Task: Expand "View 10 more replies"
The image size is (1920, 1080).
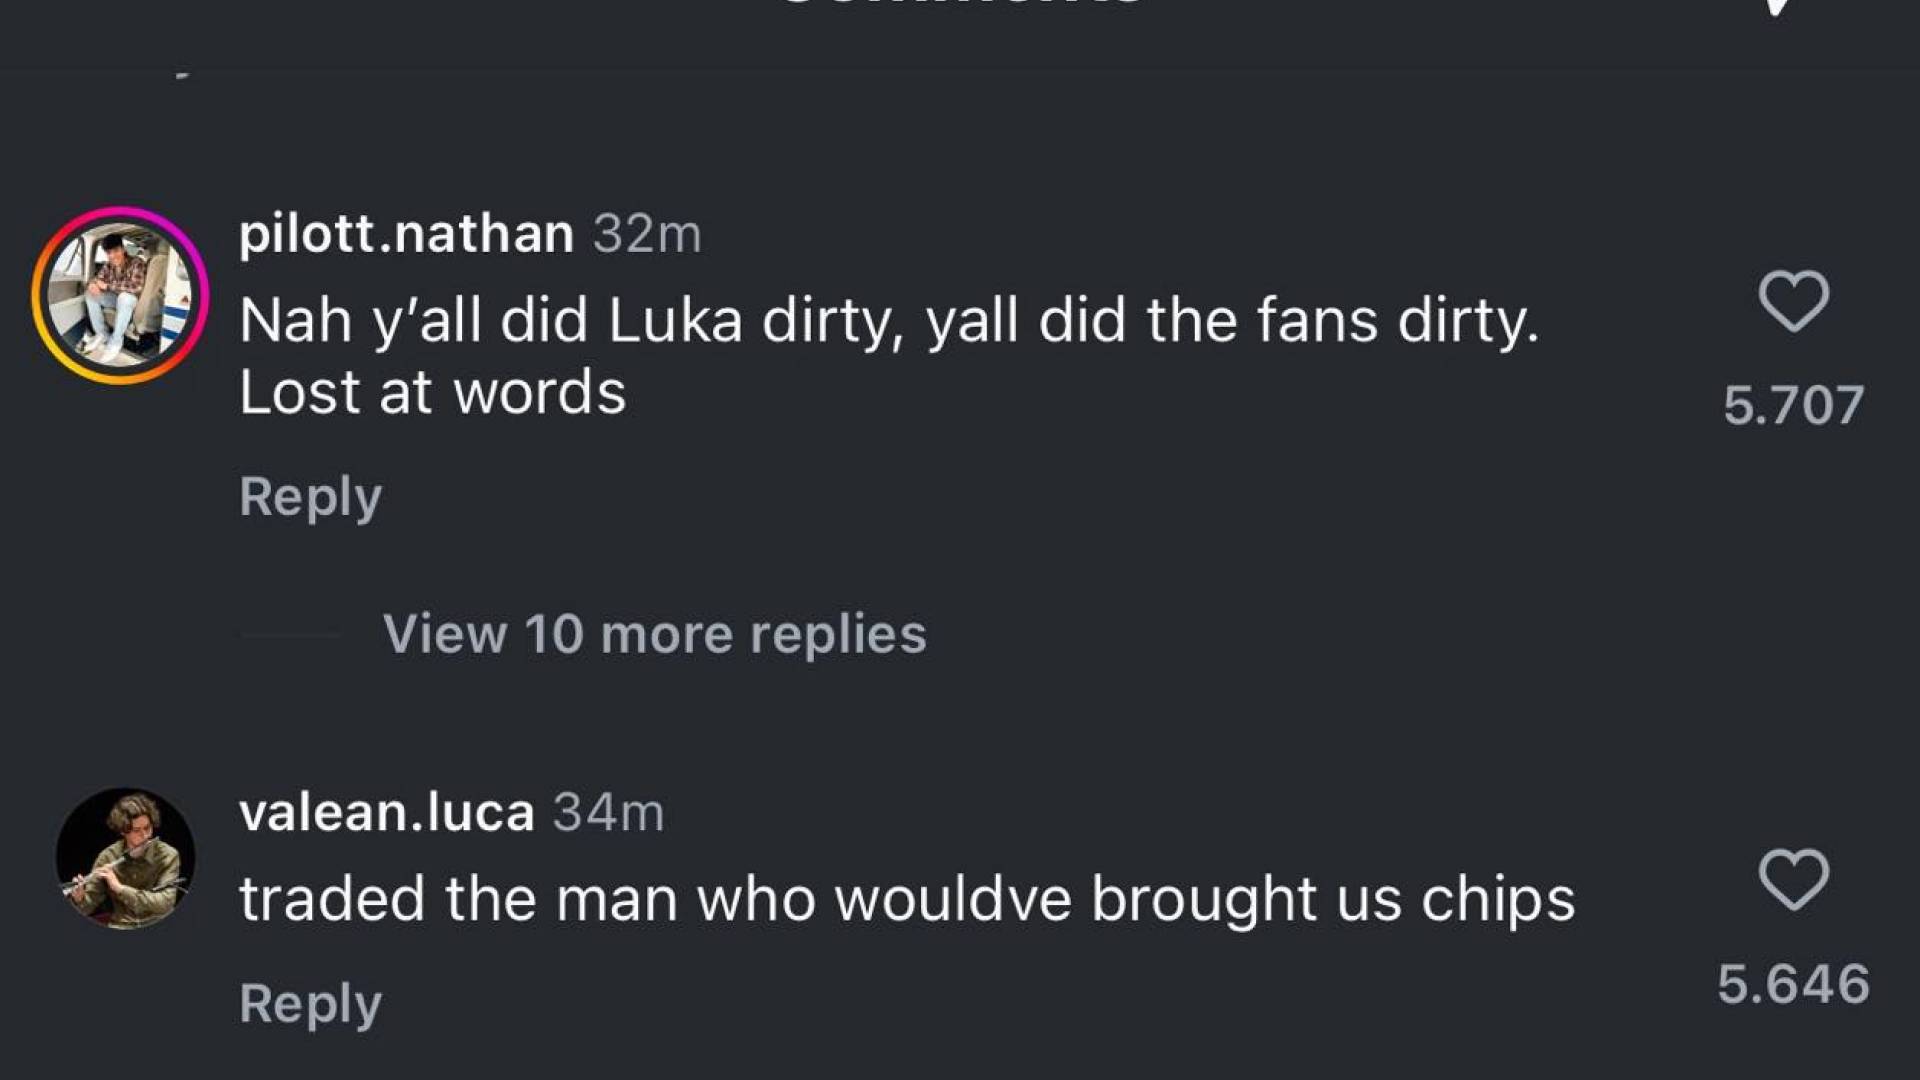Action: (654, 634)
